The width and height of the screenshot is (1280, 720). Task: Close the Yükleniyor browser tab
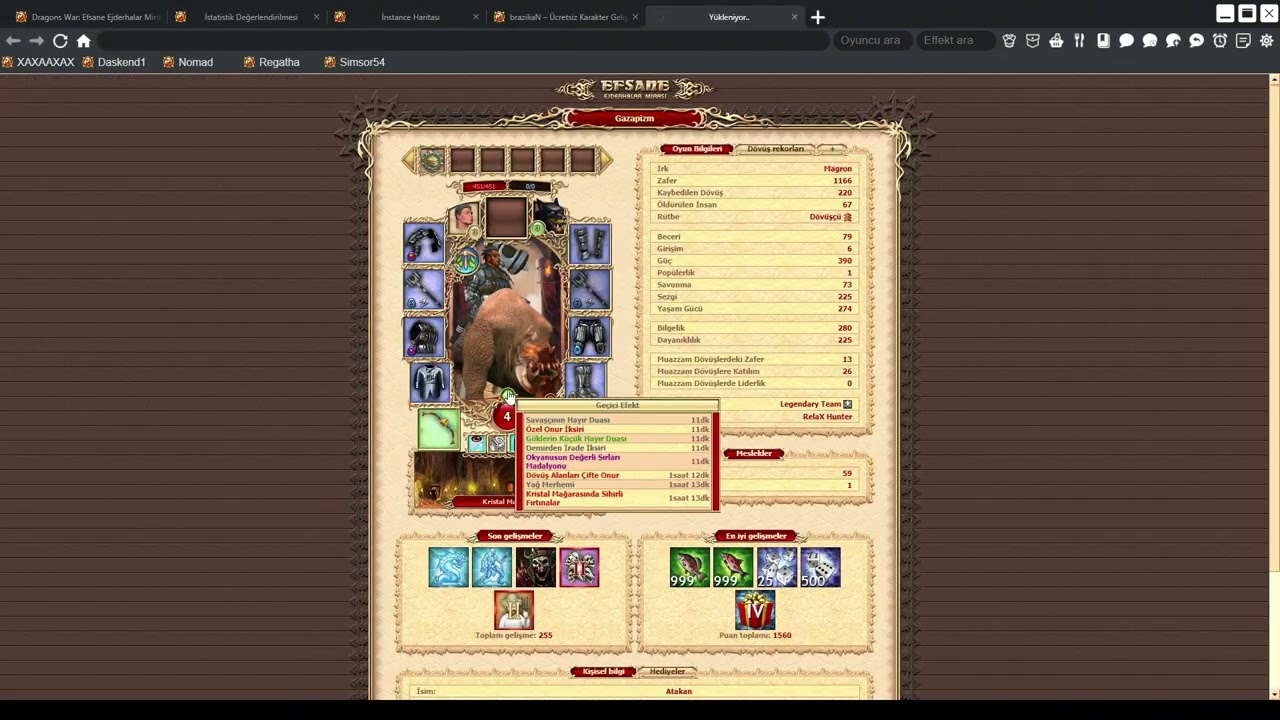[795, 17]
